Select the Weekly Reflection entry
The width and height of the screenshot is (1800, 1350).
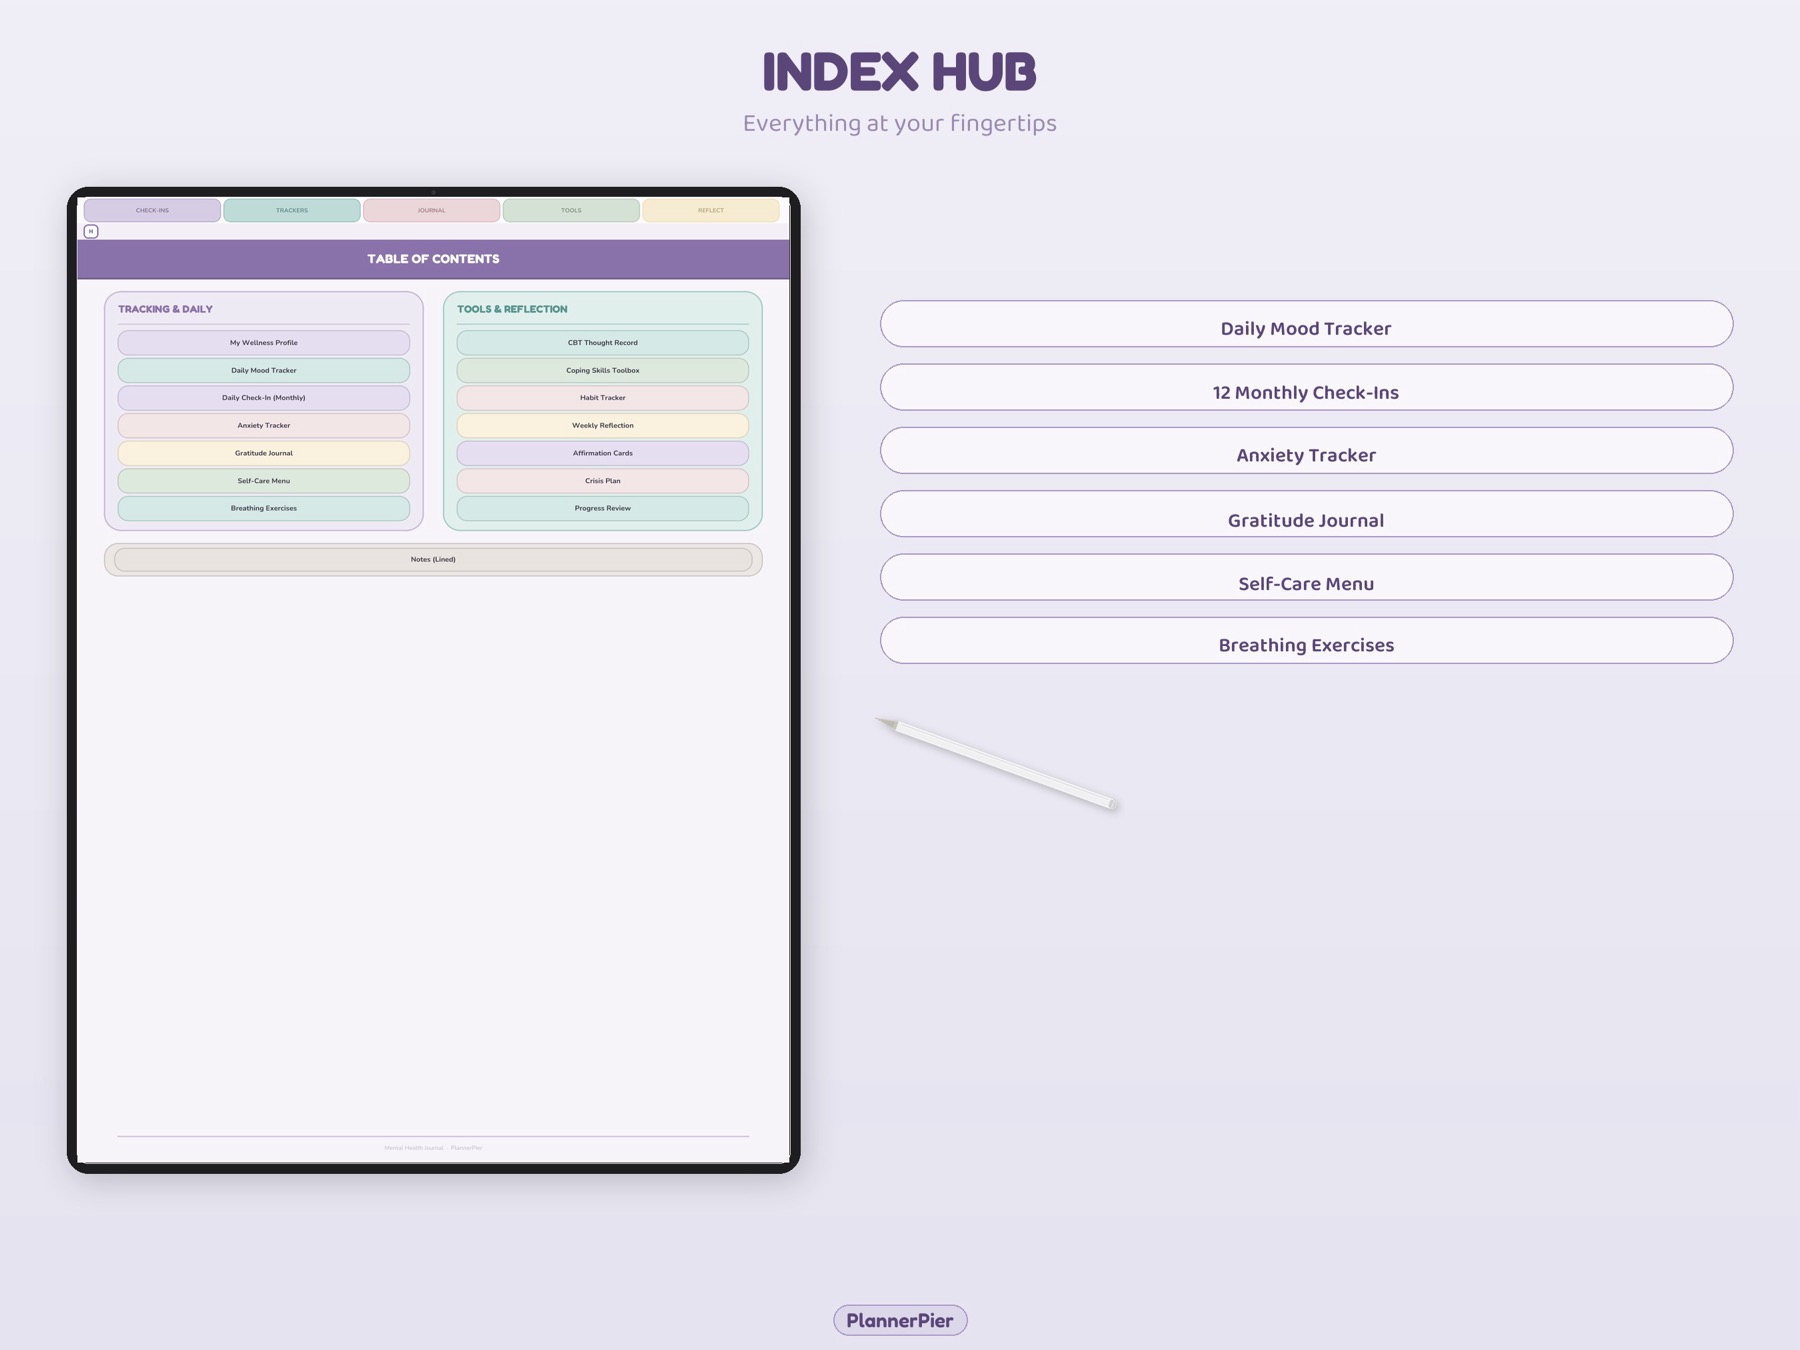pos(602,425)
